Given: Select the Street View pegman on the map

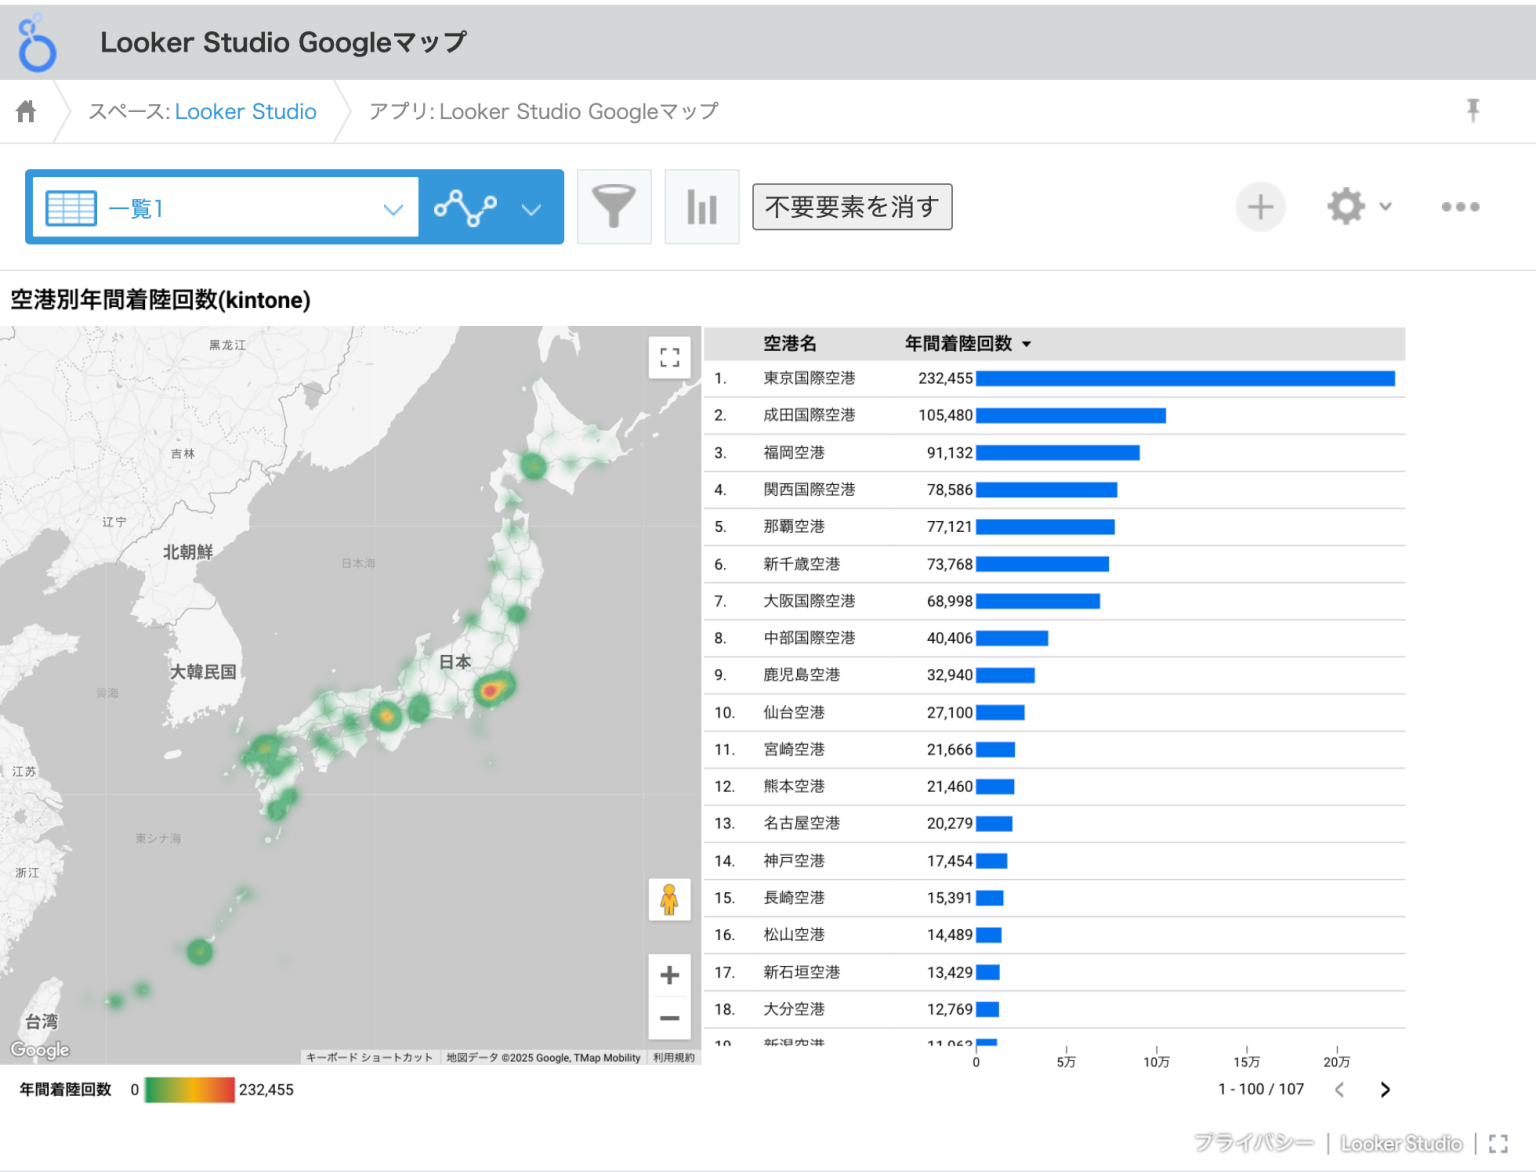Looking at the screenshot, I should coord(669,899).
